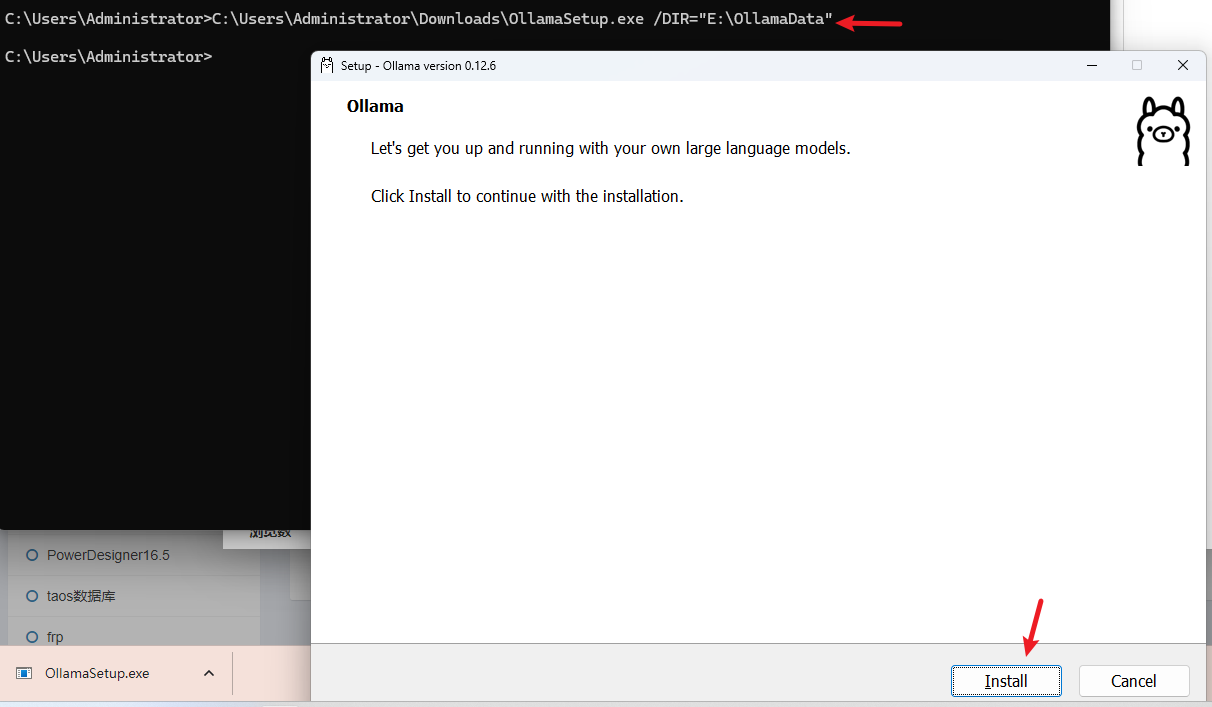Click the Install button in Ollama setup
Image resolution: width=1212 pixels, height=707 pixels.
tap(1006, 681)
